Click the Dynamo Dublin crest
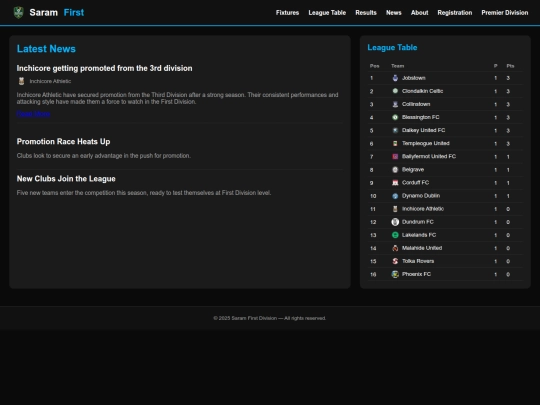 395,196
